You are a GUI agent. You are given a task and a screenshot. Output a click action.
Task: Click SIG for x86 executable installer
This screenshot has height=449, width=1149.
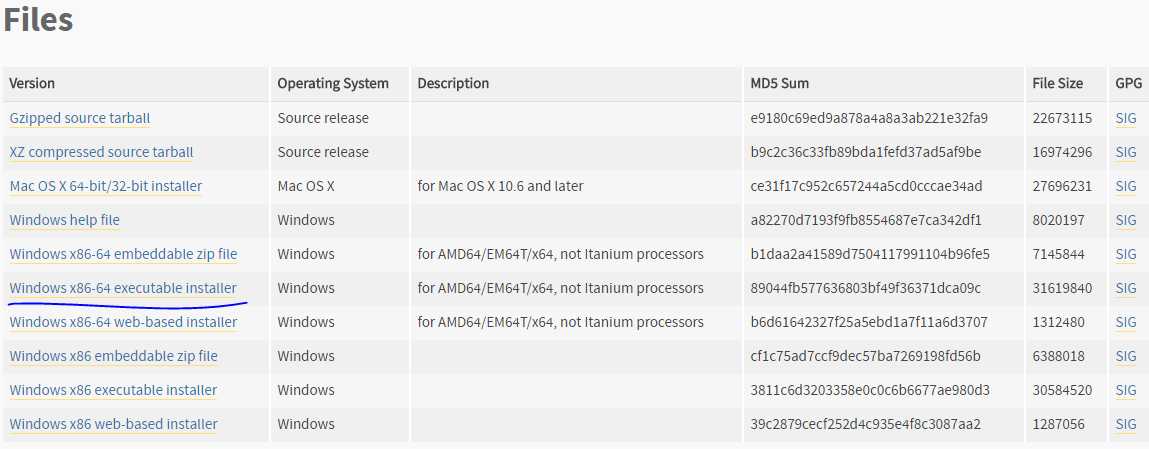(1126, 390)
